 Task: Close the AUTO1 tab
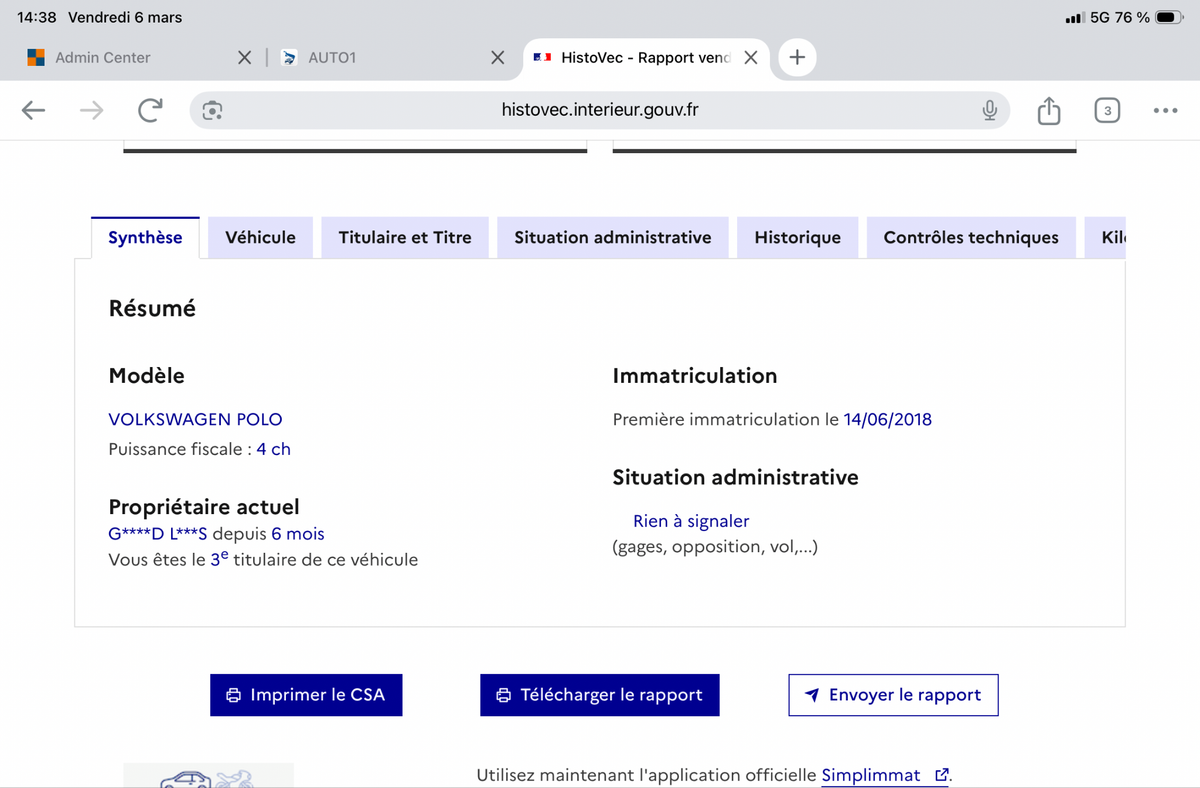click(497, 58)
